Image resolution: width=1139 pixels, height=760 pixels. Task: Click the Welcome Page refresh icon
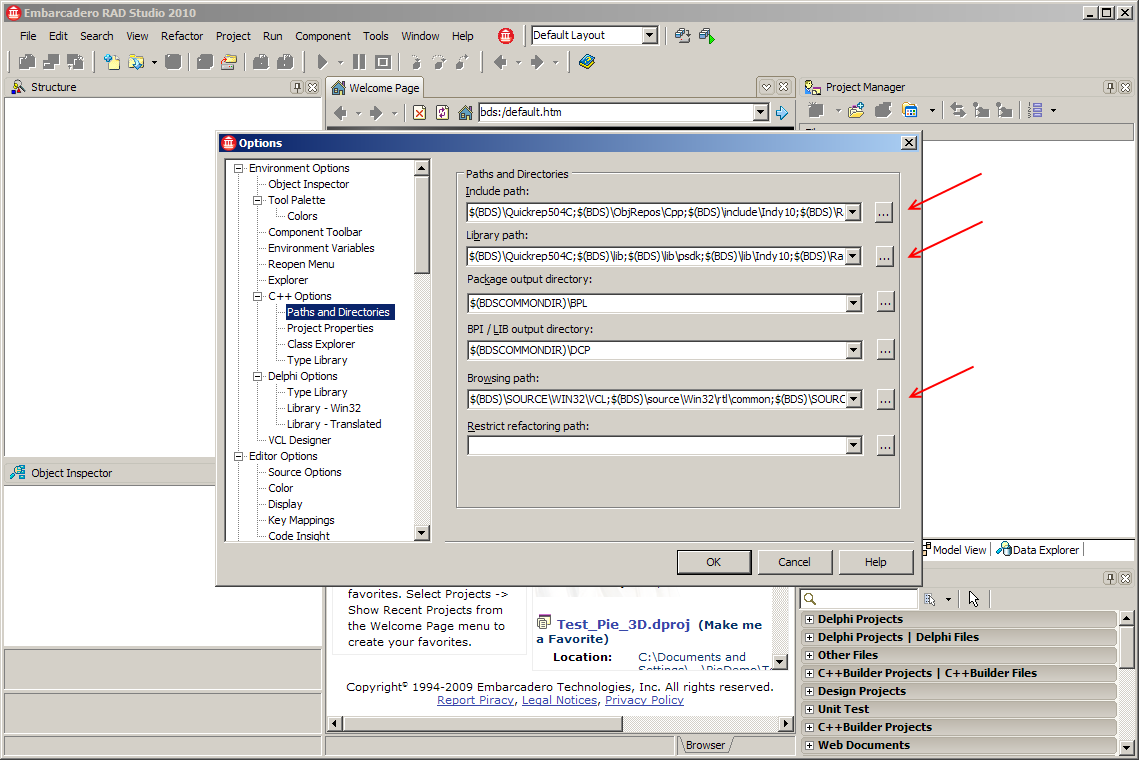pyautogui.click(x=442, y=113)
